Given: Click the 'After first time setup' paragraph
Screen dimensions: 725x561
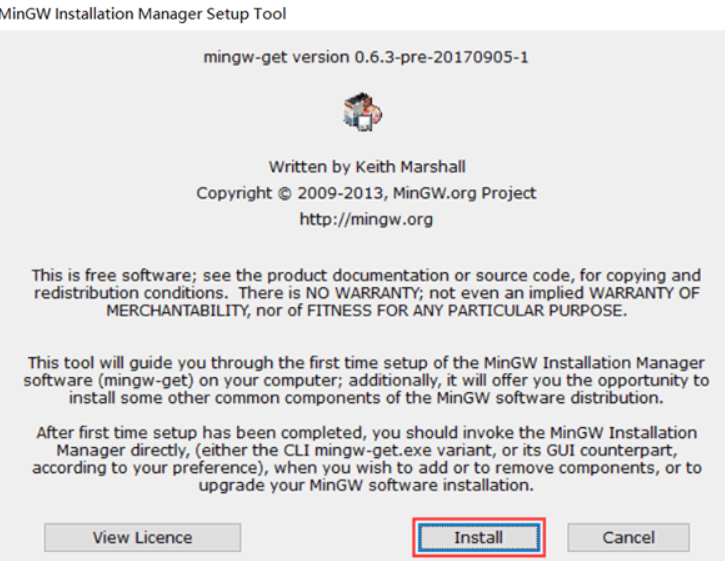Looking at the screenshot, I should tap(366, 459).
